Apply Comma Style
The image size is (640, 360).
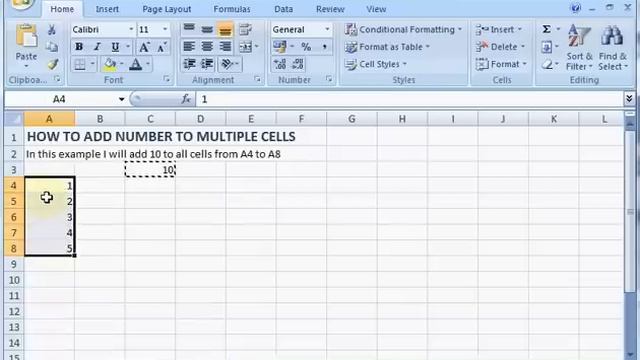[x=324, y=47]
